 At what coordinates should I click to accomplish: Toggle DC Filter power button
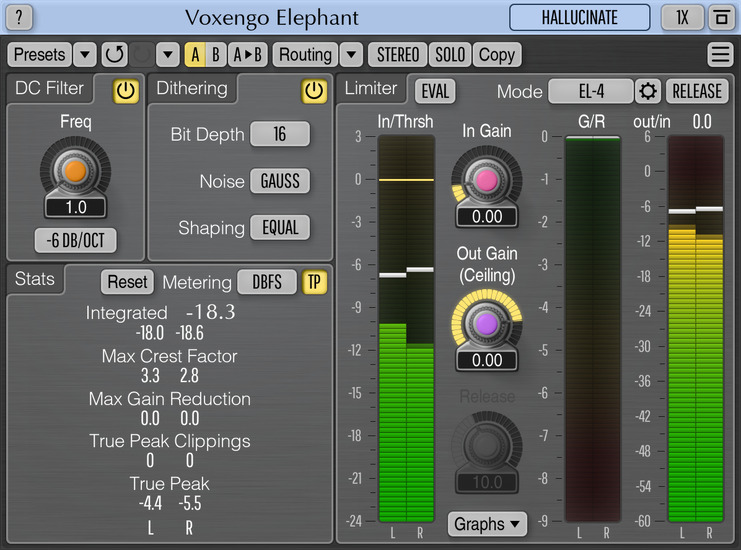[126, 91]
